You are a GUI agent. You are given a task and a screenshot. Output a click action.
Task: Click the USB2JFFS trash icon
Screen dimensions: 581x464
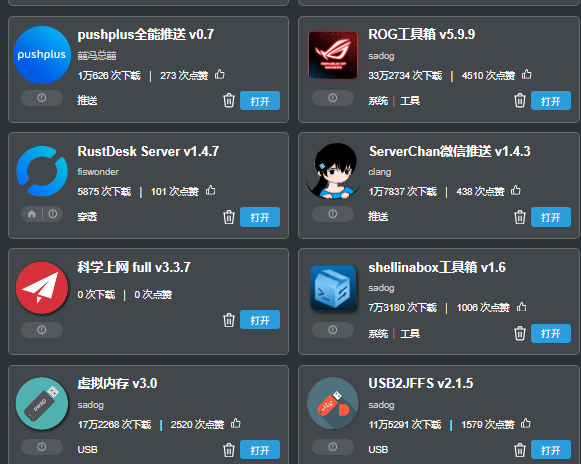tap(519, 450)
